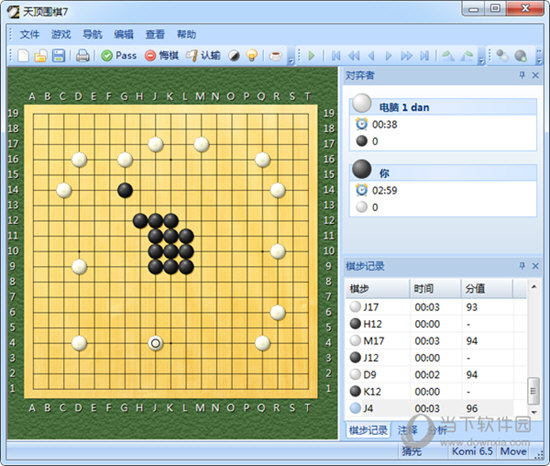Viewport: 550px width, 466px height.
Task: Click the stone with green marker icon
Action: (x=521, y=55)
